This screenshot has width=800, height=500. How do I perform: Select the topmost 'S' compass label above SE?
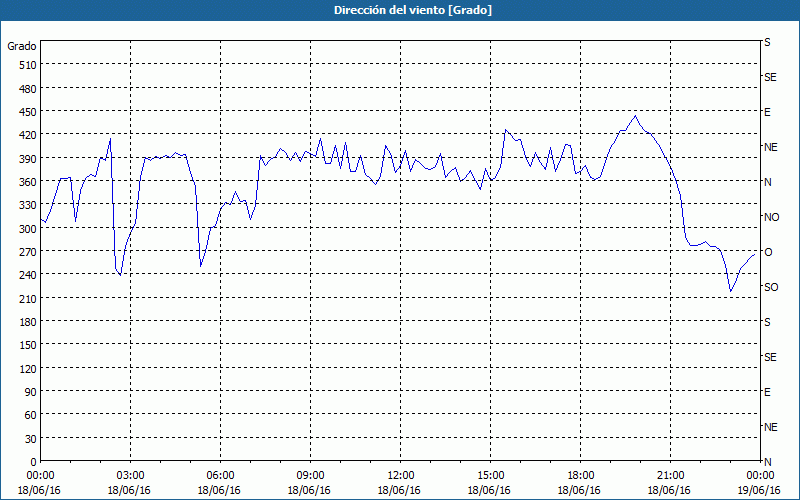coord(767,42)
